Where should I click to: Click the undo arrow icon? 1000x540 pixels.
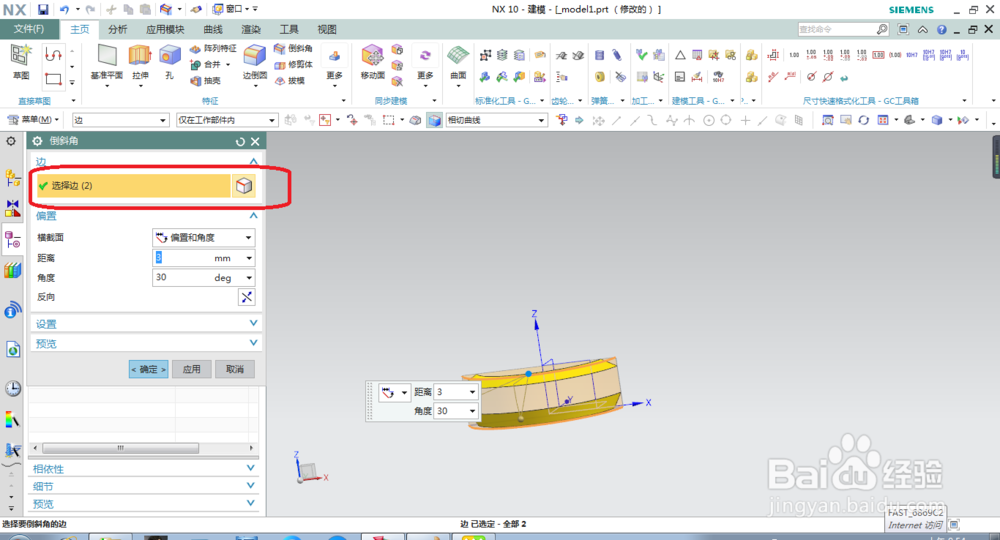point(64,10)
